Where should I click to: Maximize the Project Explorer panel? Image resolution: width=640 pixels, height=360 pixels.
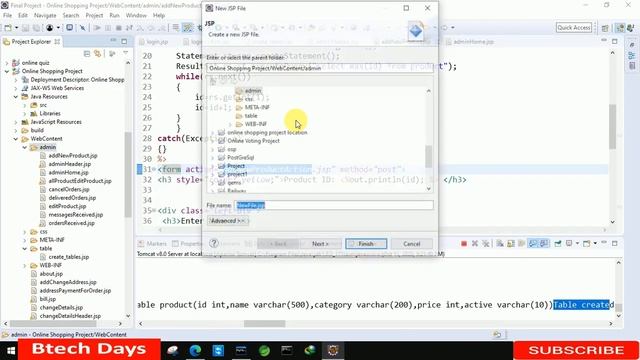(x=124, y=41)
